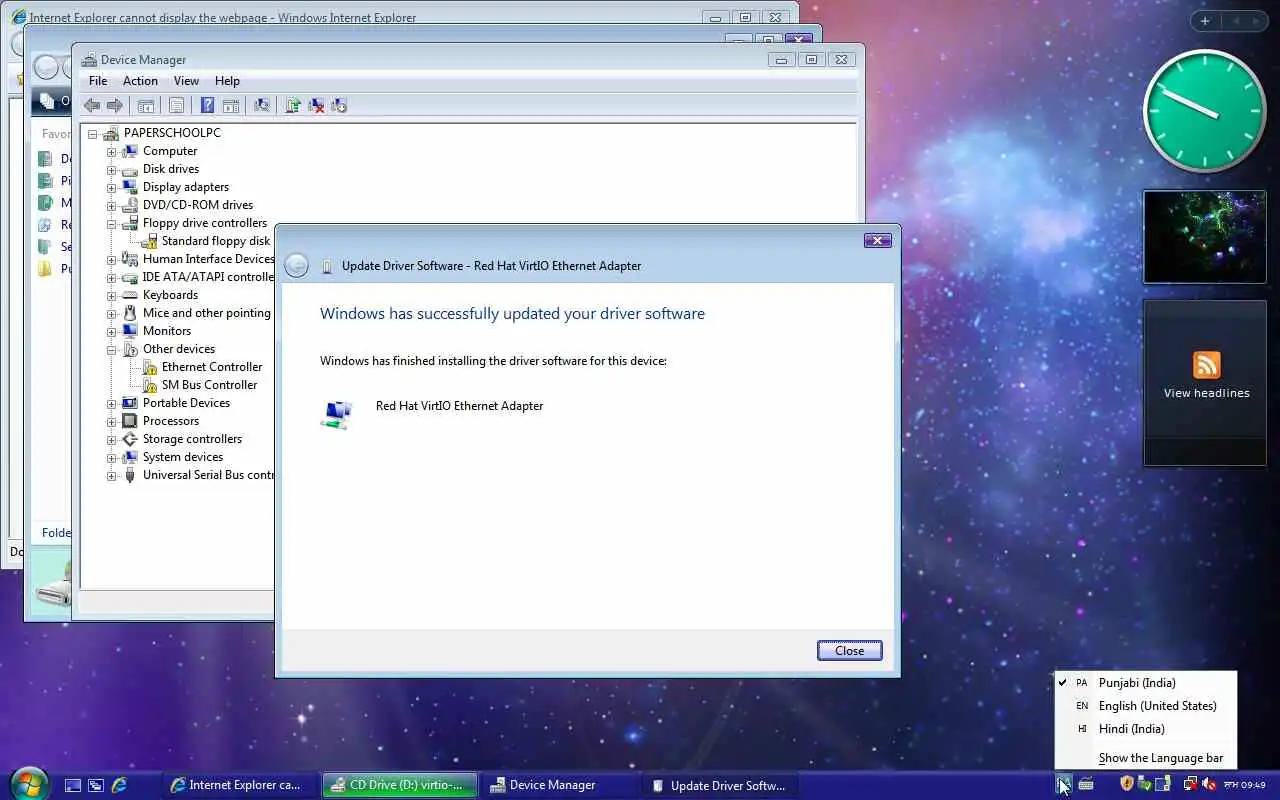Click the taskbar clock showing 09:49
This screenshot has width=1280, height=800.
1245,784
